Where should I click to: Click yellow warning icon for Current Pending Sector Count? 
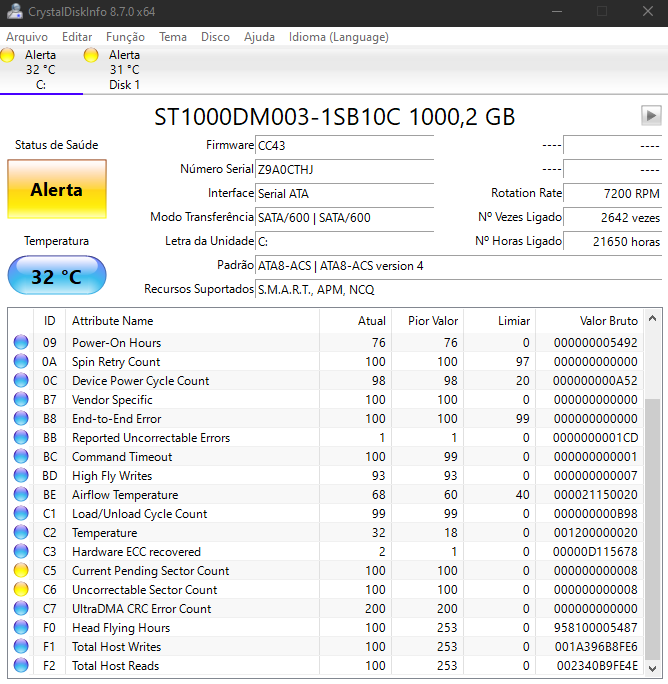[21, 571]
